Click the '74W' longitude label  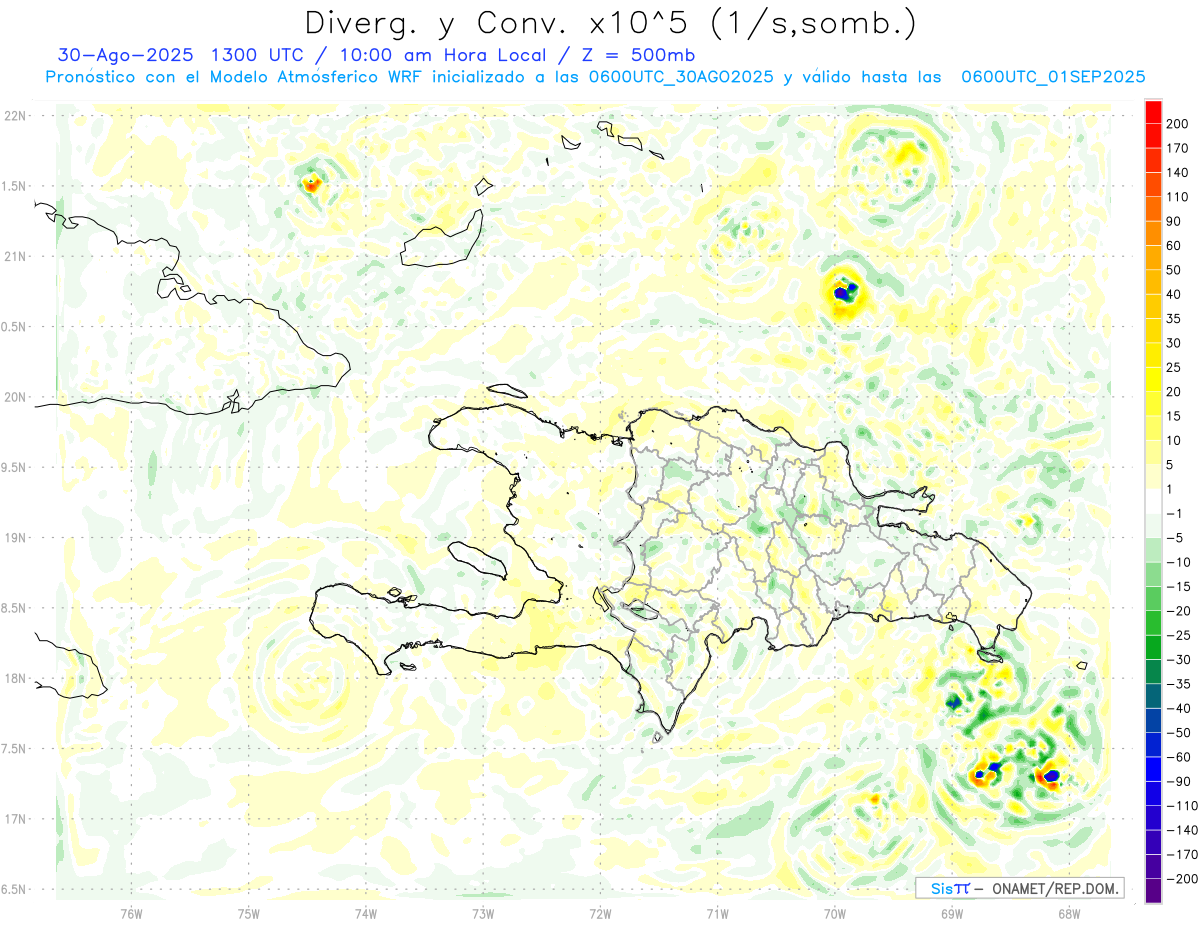pos(365,913)
